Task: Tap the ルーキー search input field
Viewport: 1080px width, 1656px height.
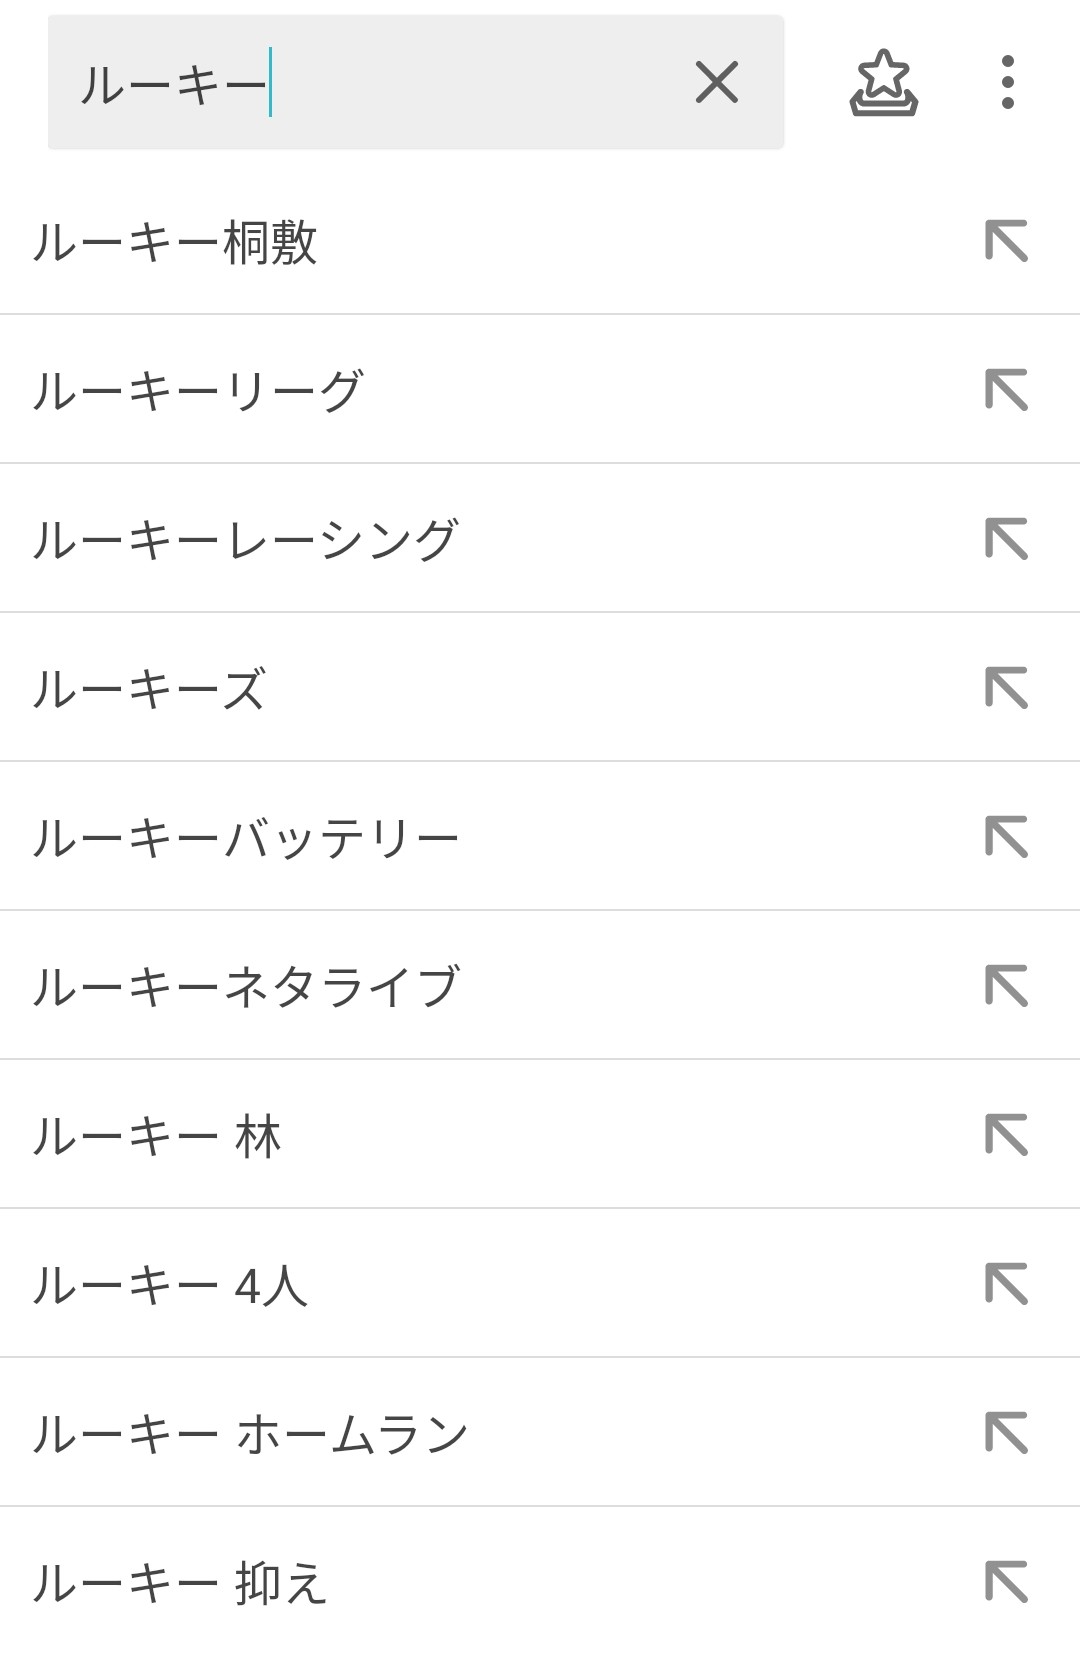Action: [x=370, y=83]
